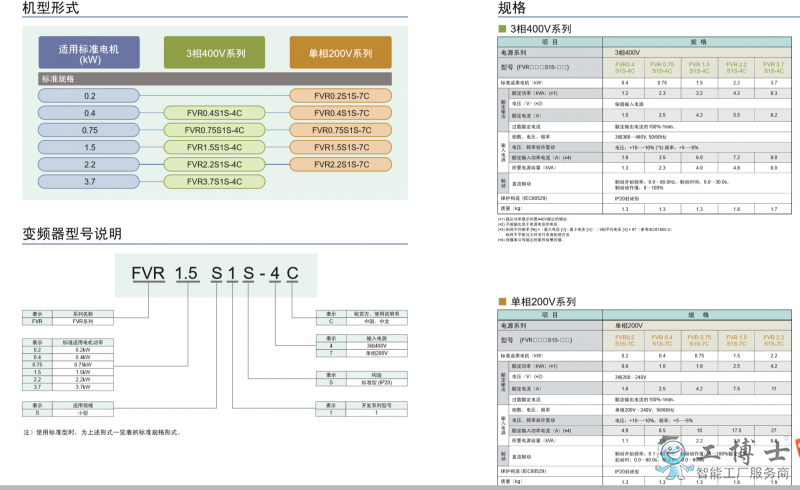Viewport: 800px width, 490px height.
Task: Click the blue 0.2 kW pill
Action: tap(89, 96)
